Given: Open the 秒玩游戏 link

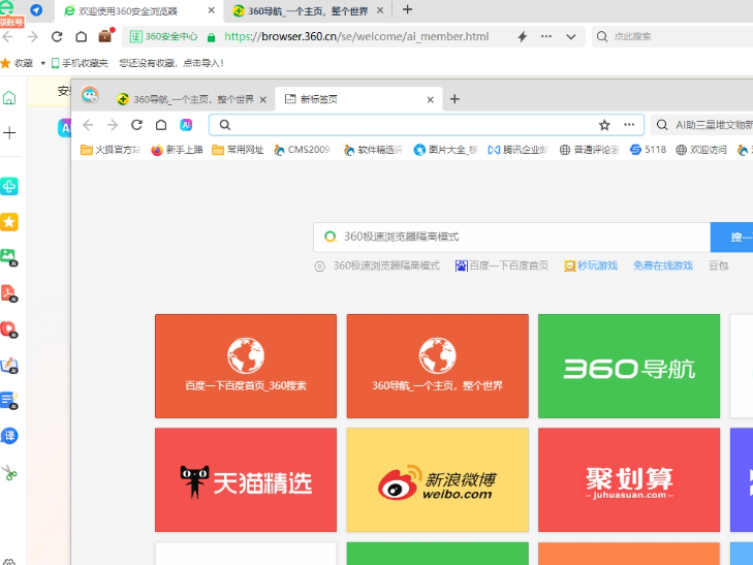Looking at the screenshot, I should coord(591,266).
